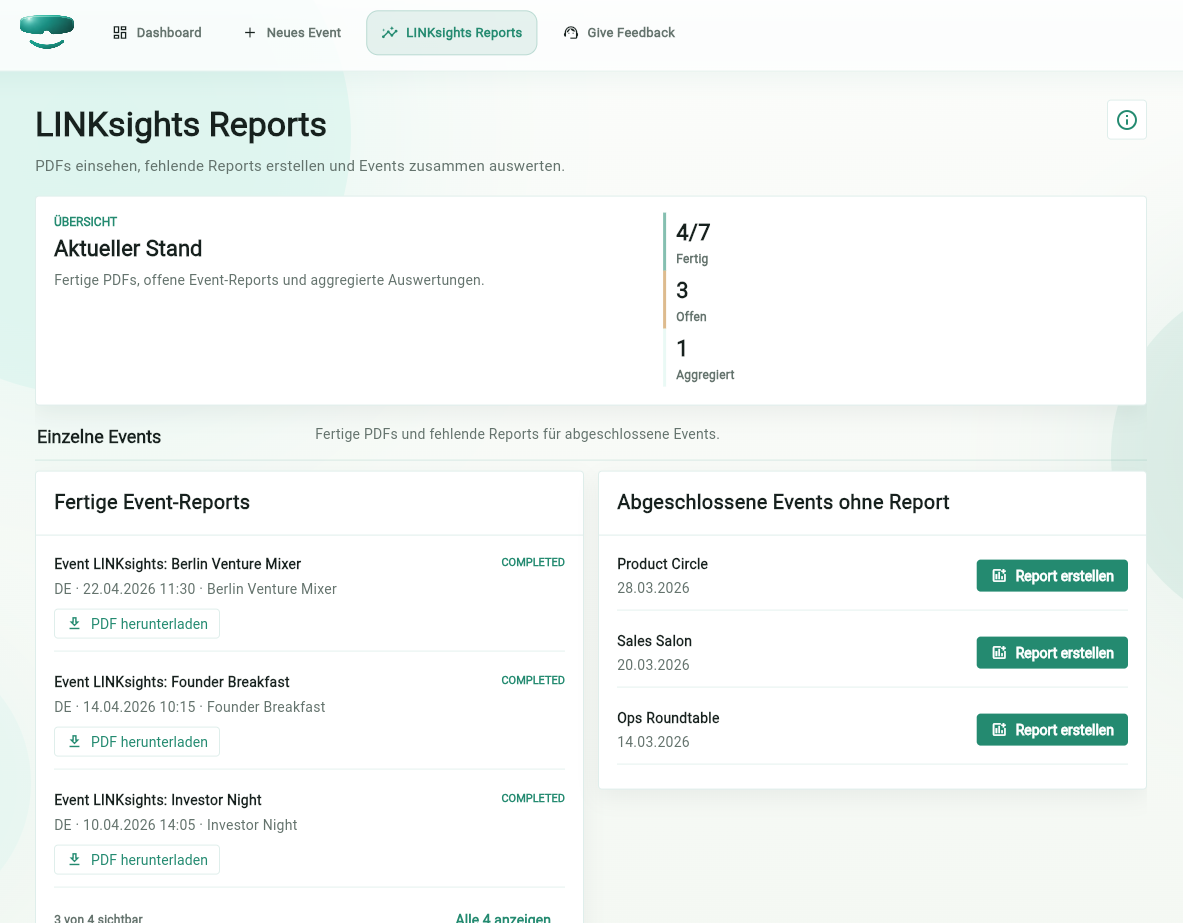Download the Investor Night PDF
Image resolution: width=1183 pixels, height=923 pixels.
click(137, 859)
